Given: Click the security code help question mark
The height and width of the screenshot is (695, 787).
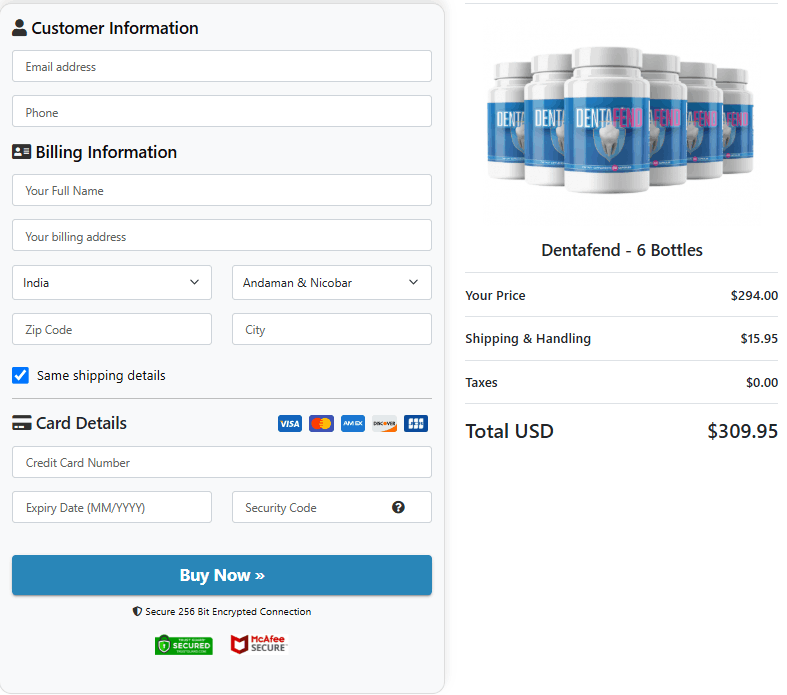Looking at the screenshot, I should (x=398, y=507).
